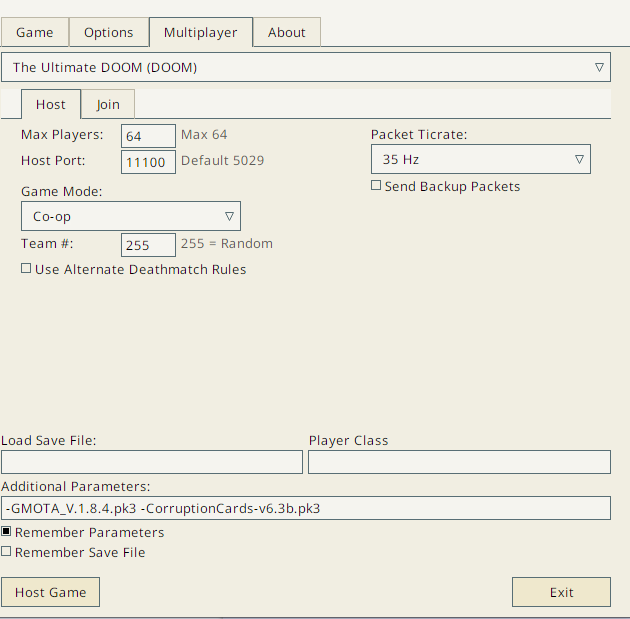Select the Host sub-tab
630x619 pixels.
(x=51, y=104)
